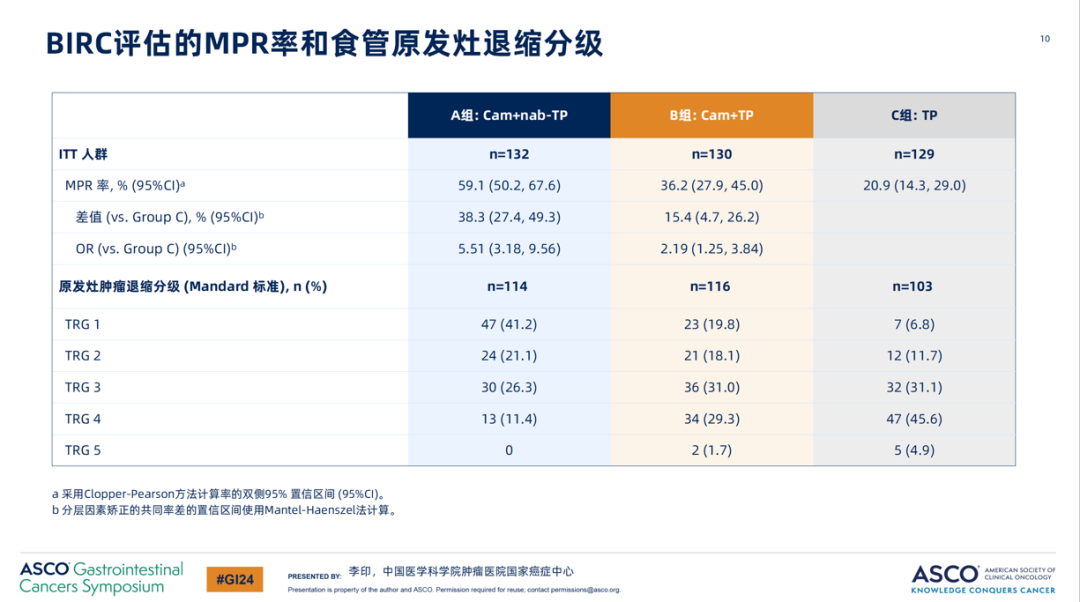Click the presenter name 李印 affiliation text

point(461,571)
